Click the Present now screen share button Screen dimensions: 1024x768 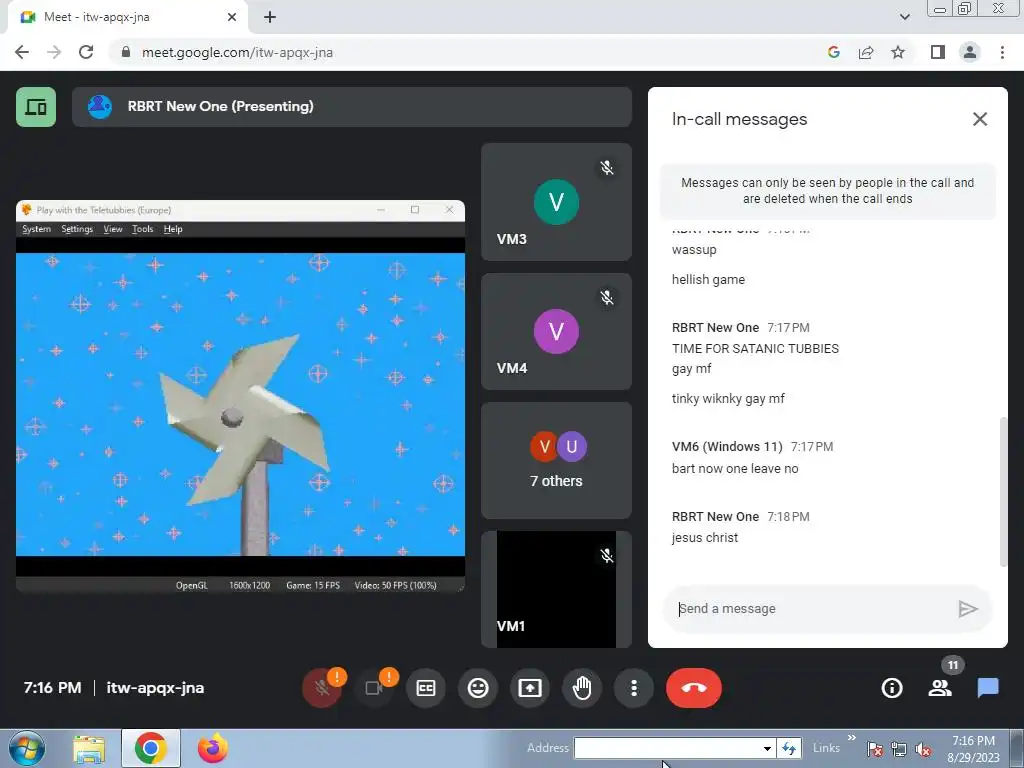coord(530,688)
